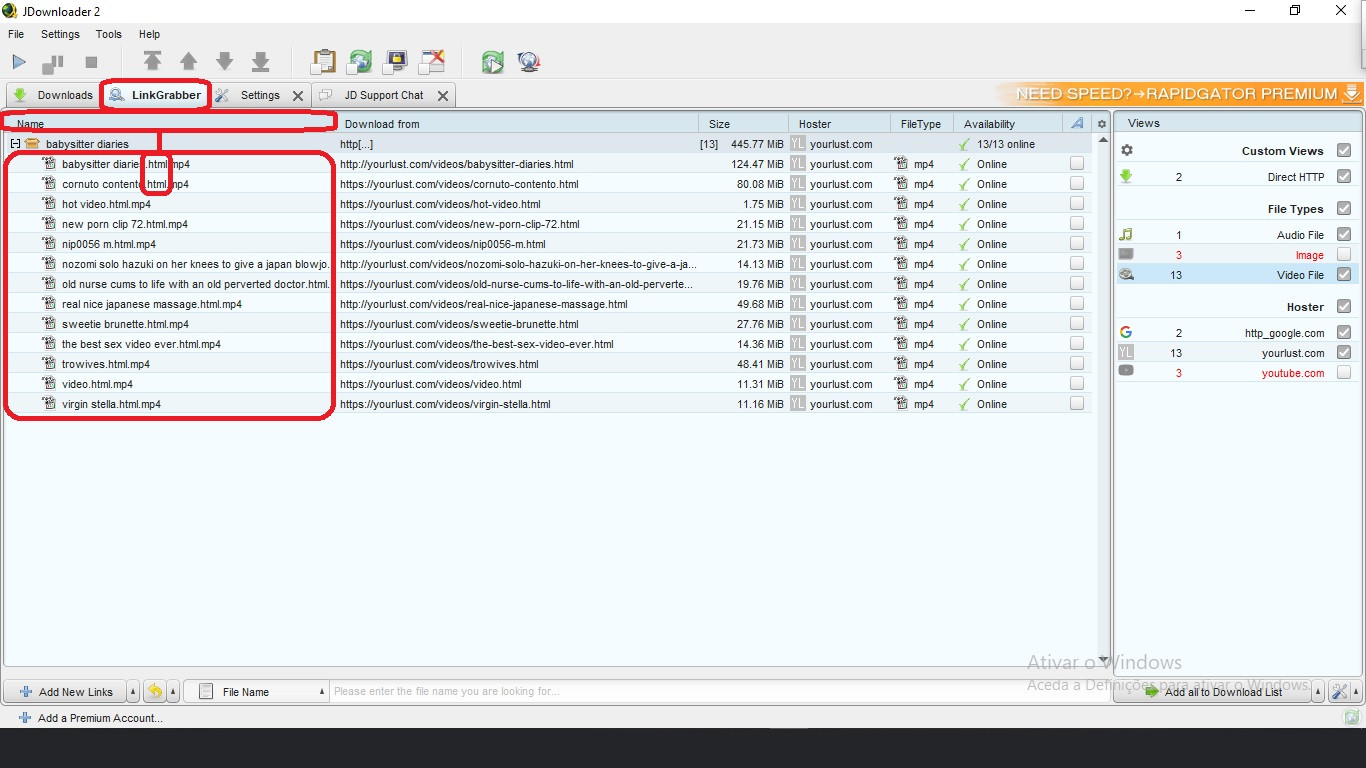Click the Video File camera icon
The image size is (1366, 768).
coord(1126,274)
